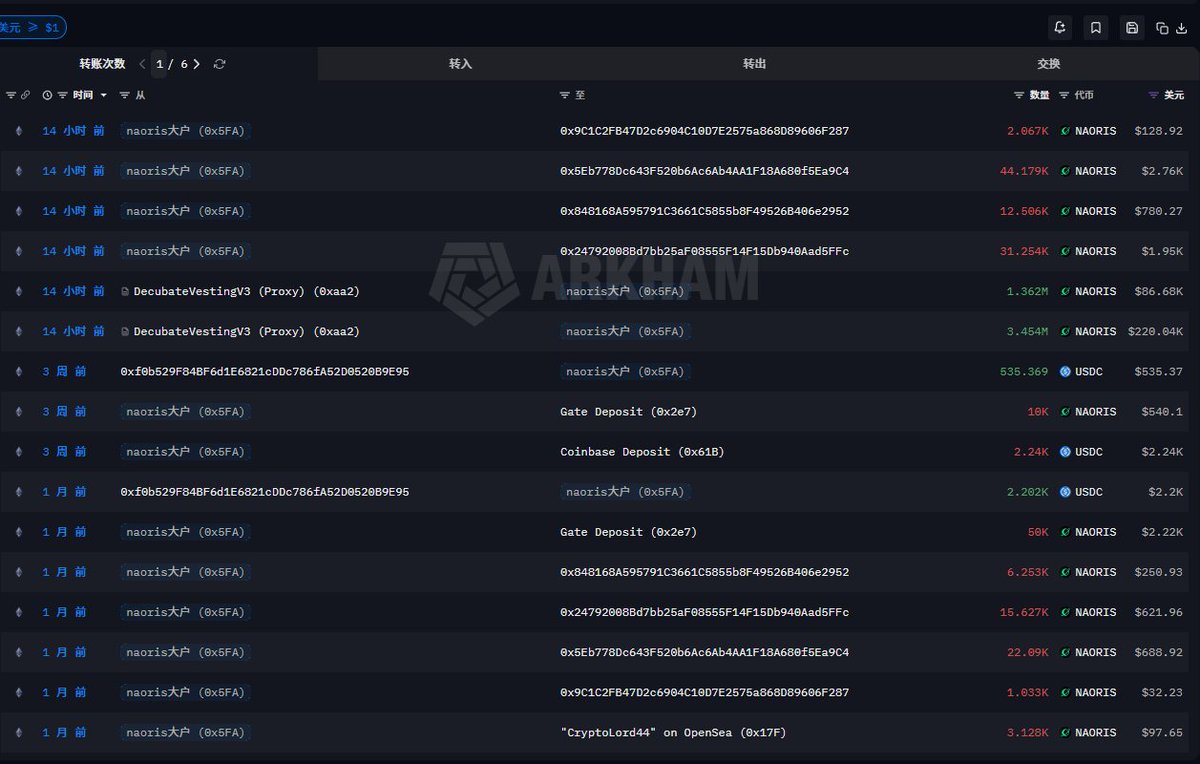The height and width of the screenshot is (764, 1200).
Task: Open naoris大户 sender in $128.92 row
Action: 185,131
